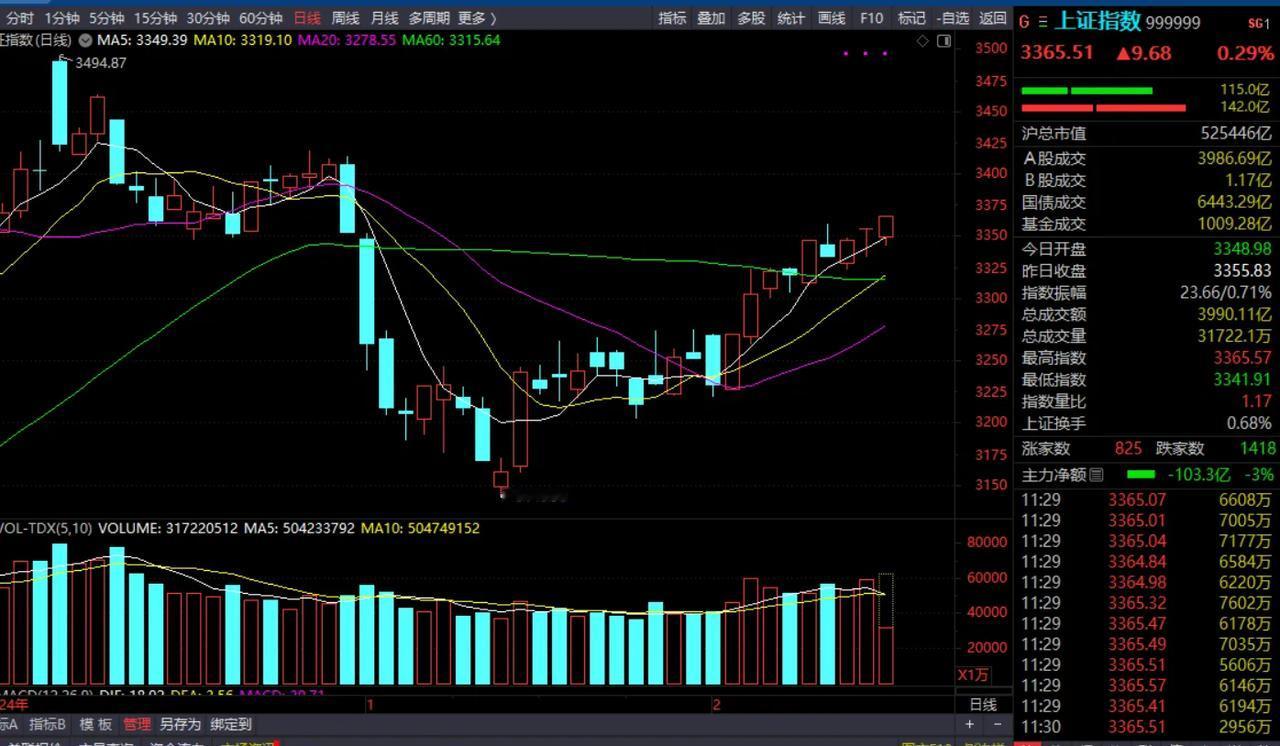Click the red sell-volume bar at 142.0亿
Screen dimensions: 1280x746
point(1103,107)
